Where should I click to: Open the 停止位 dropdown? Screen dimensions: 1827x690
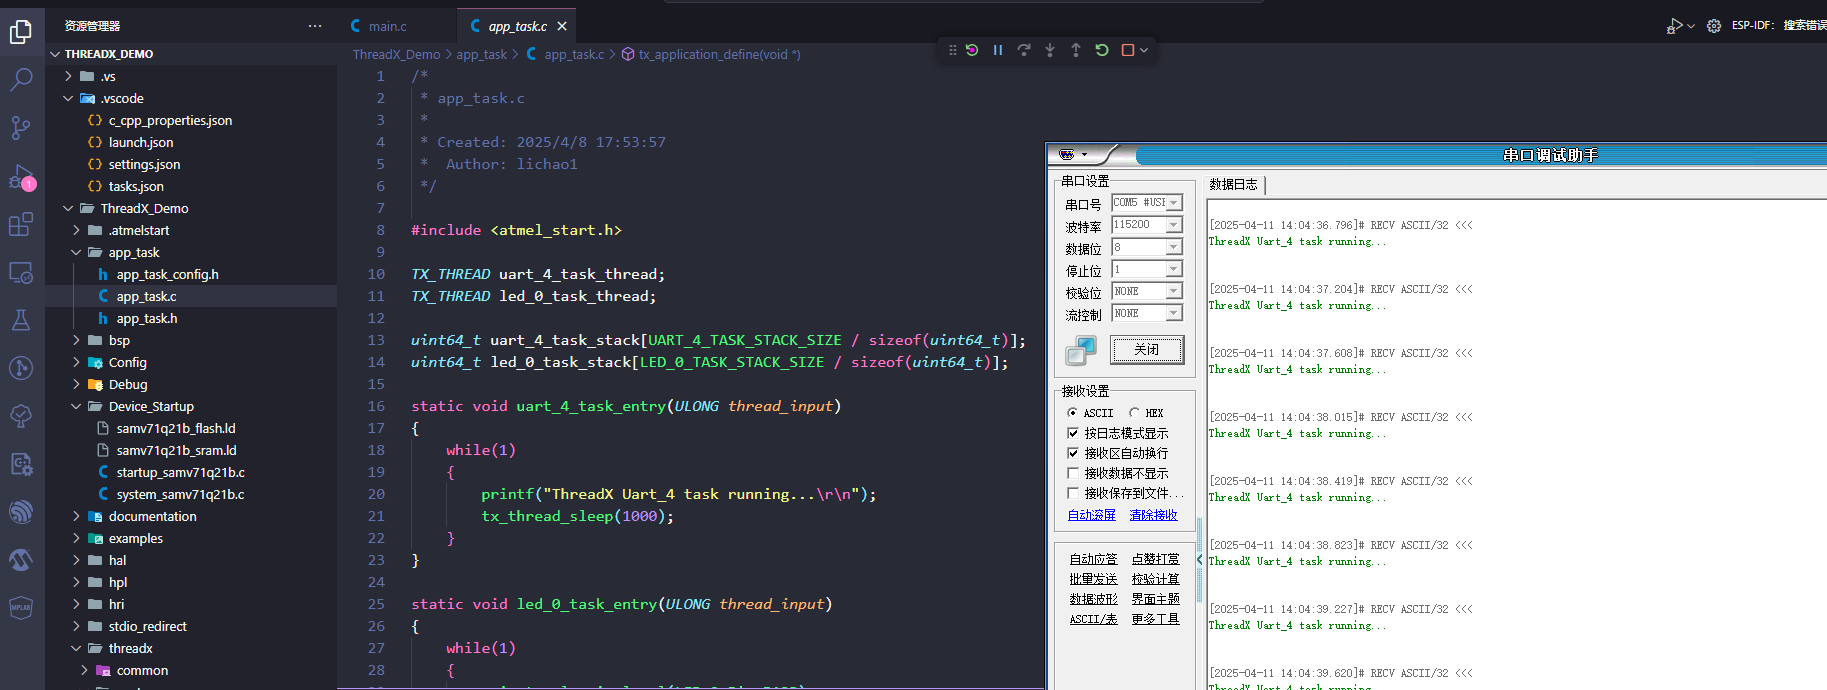tap(1174, 269)
